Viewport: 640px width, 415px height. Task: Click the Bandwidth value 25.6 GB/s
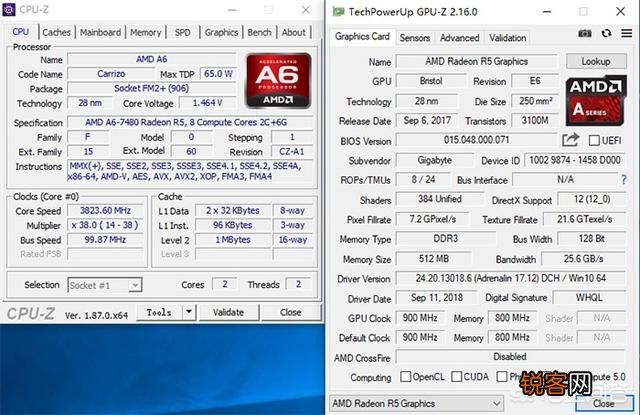pos(584,258)
